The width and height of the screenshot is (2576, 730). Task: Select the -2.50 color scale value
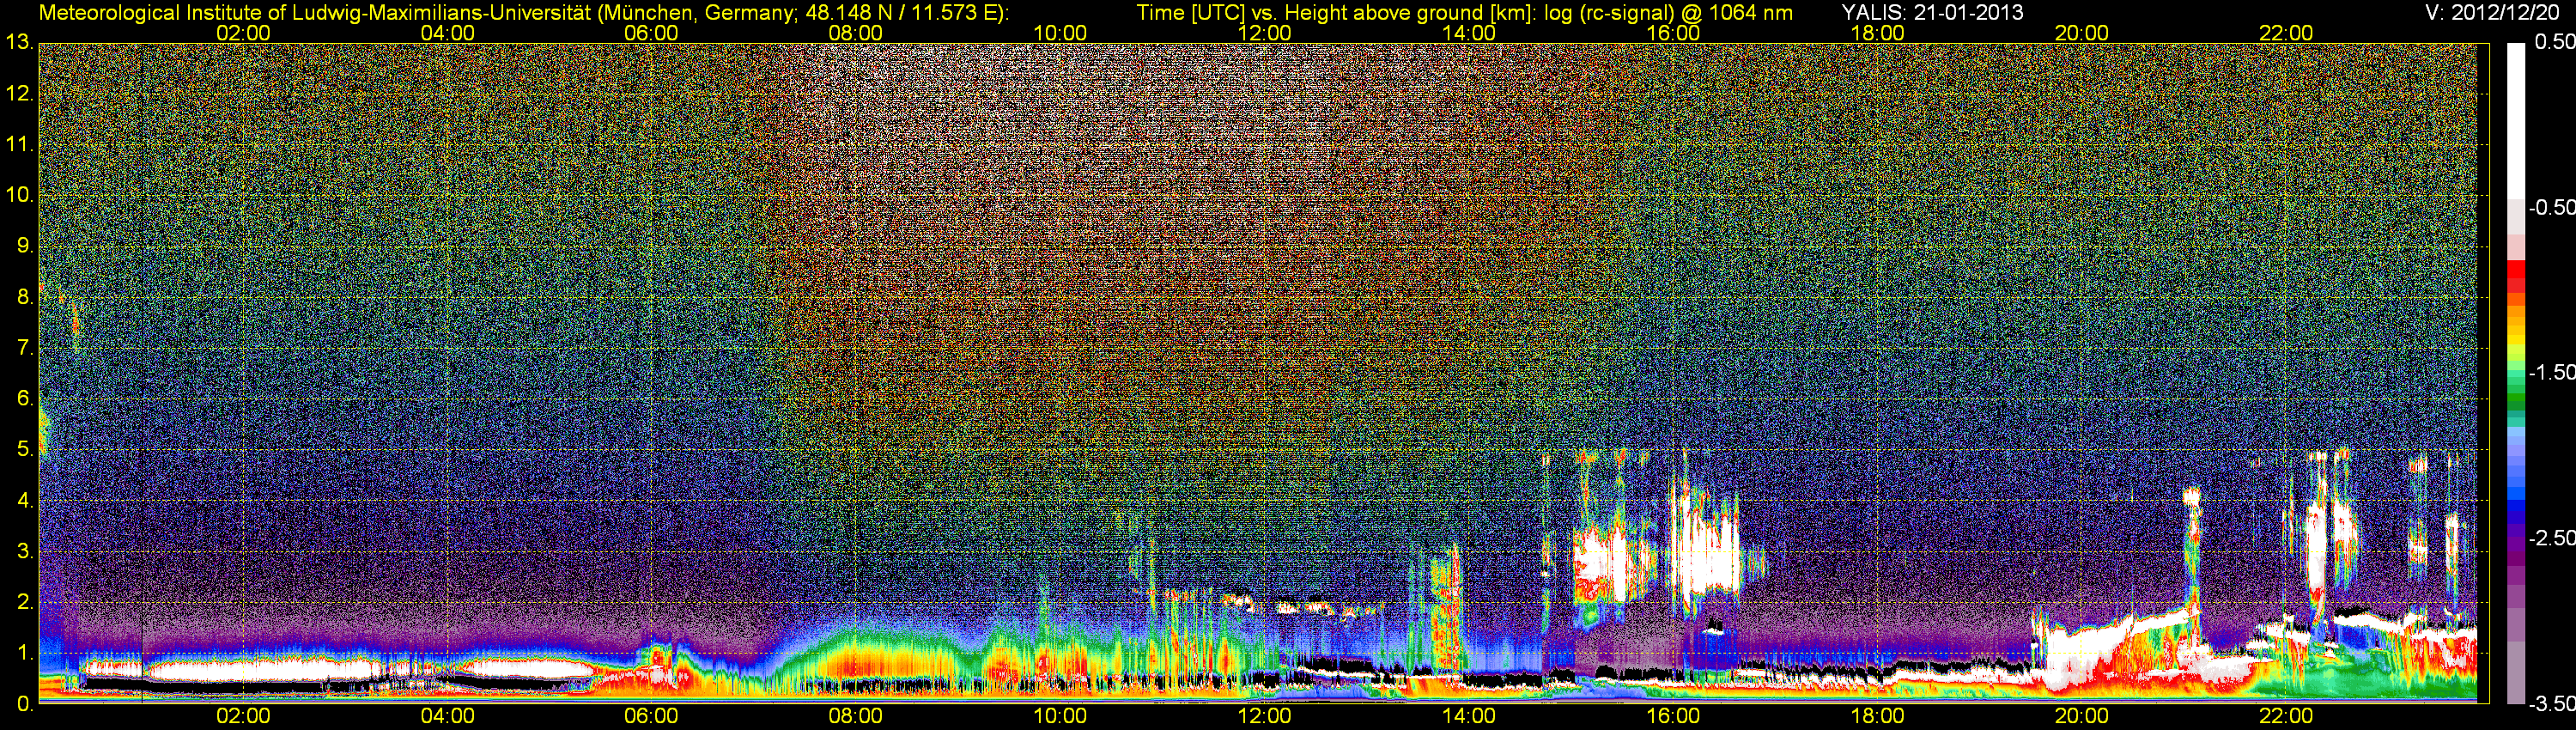click(2551, 538)
